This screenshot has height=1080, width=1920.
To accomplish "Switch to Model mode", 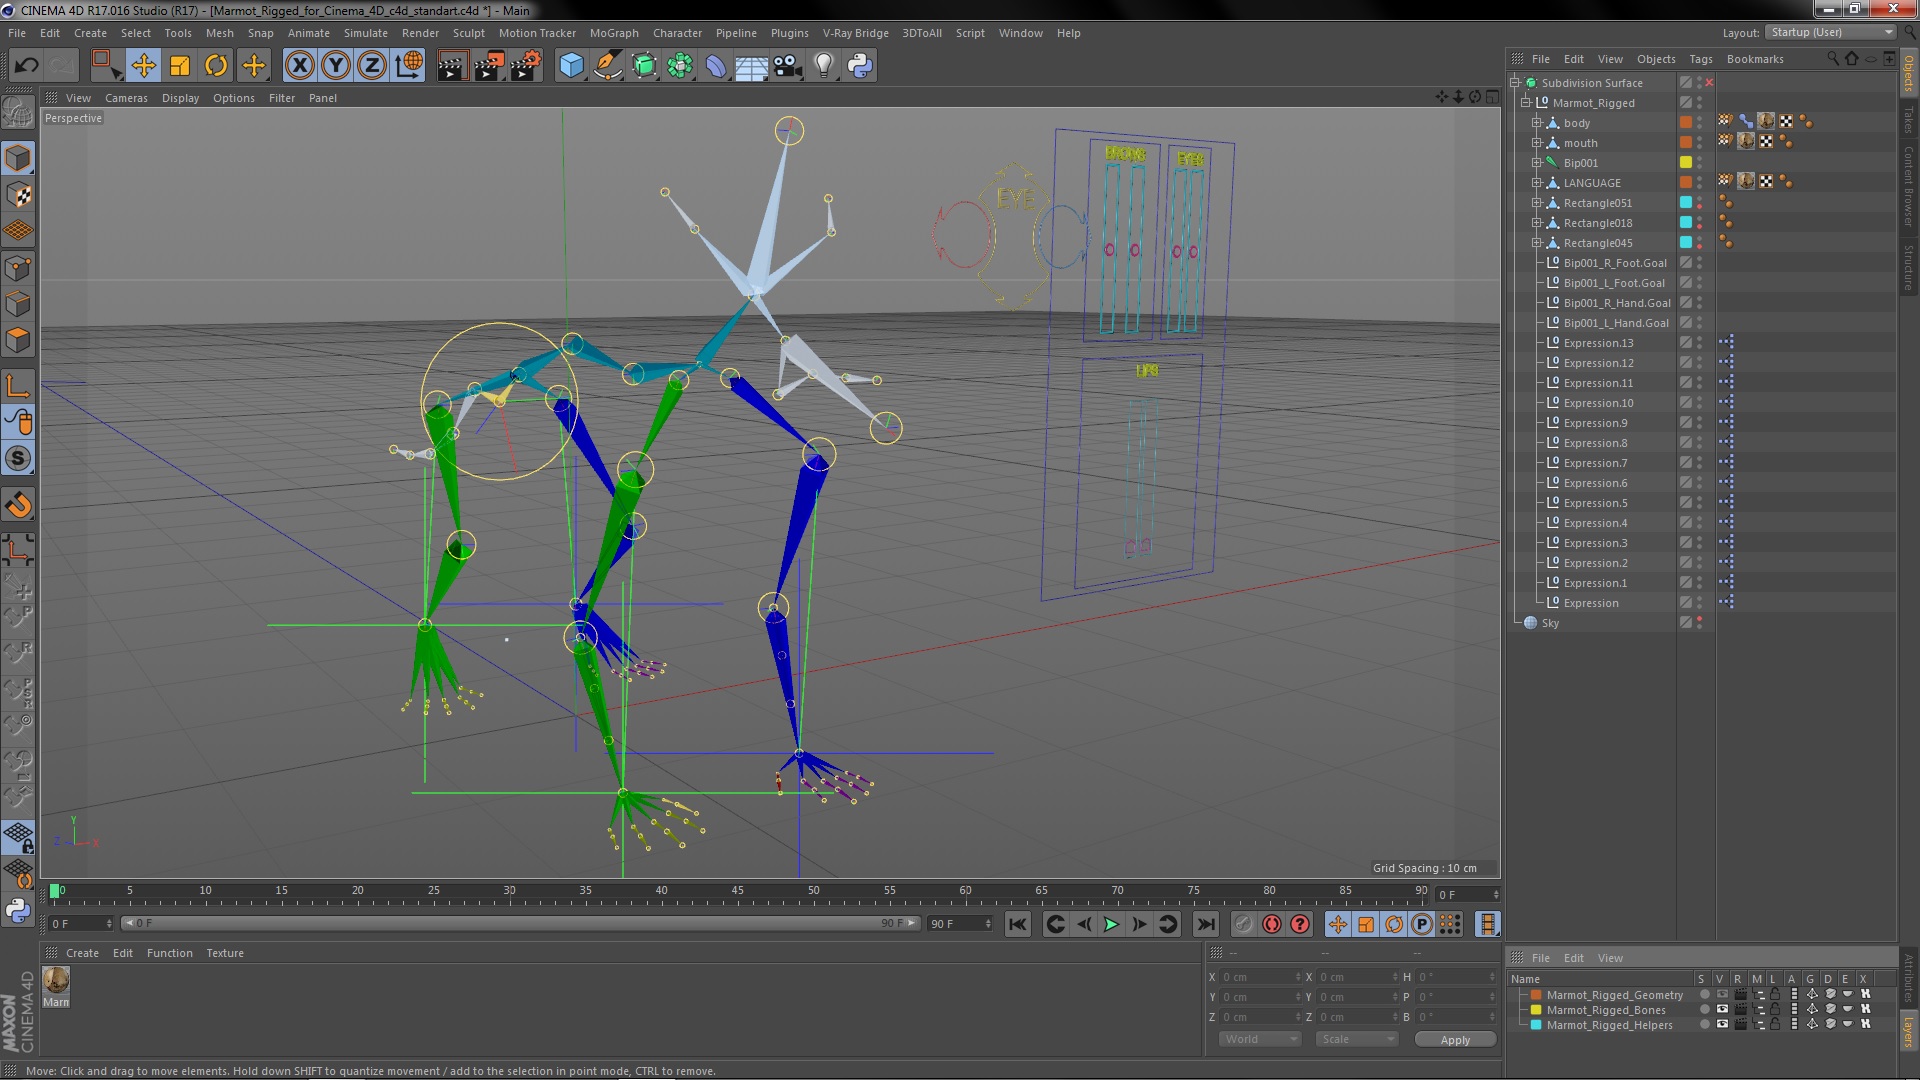I will (18, 158).
